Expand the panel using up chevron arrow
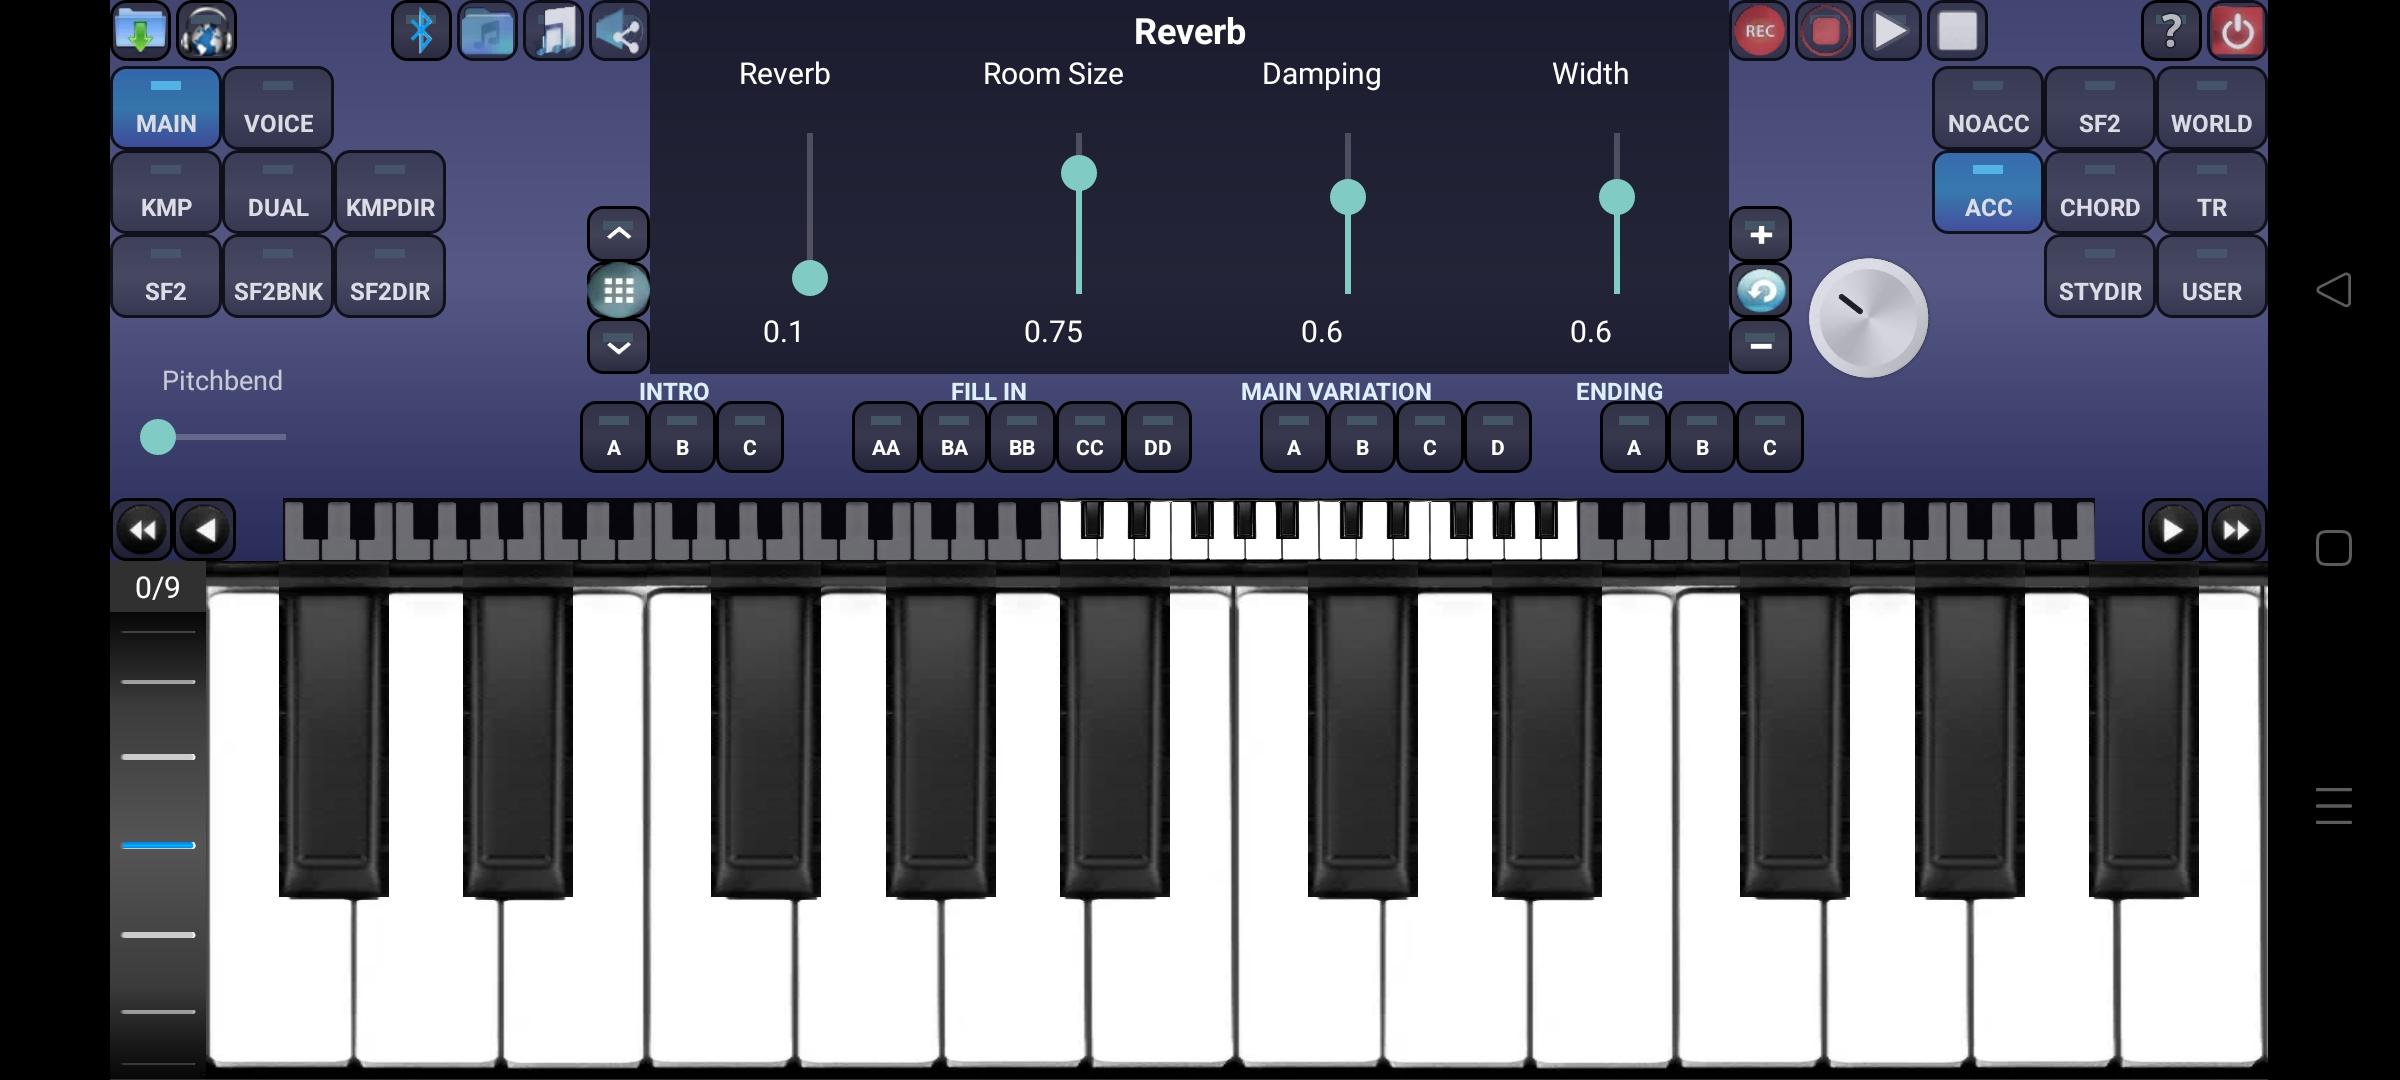 620,233
